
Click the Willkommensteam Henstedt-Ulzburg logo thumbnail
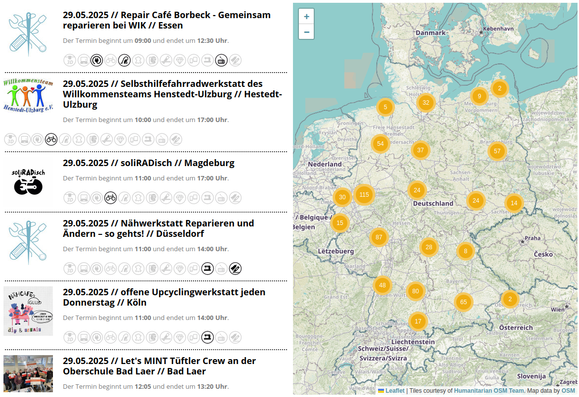pyautogui.click(x=28, y=95)
